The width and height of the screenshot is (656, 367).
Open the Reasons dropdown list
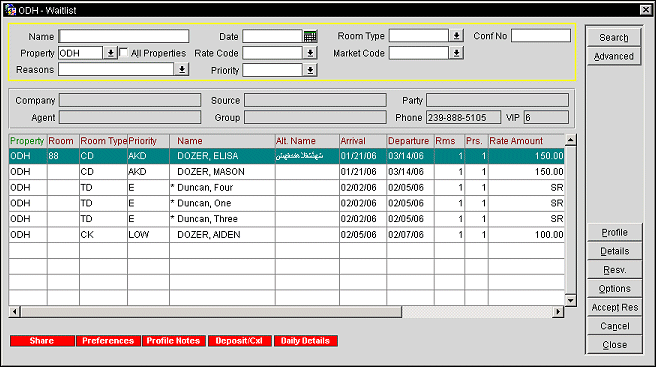coord(182,69)
